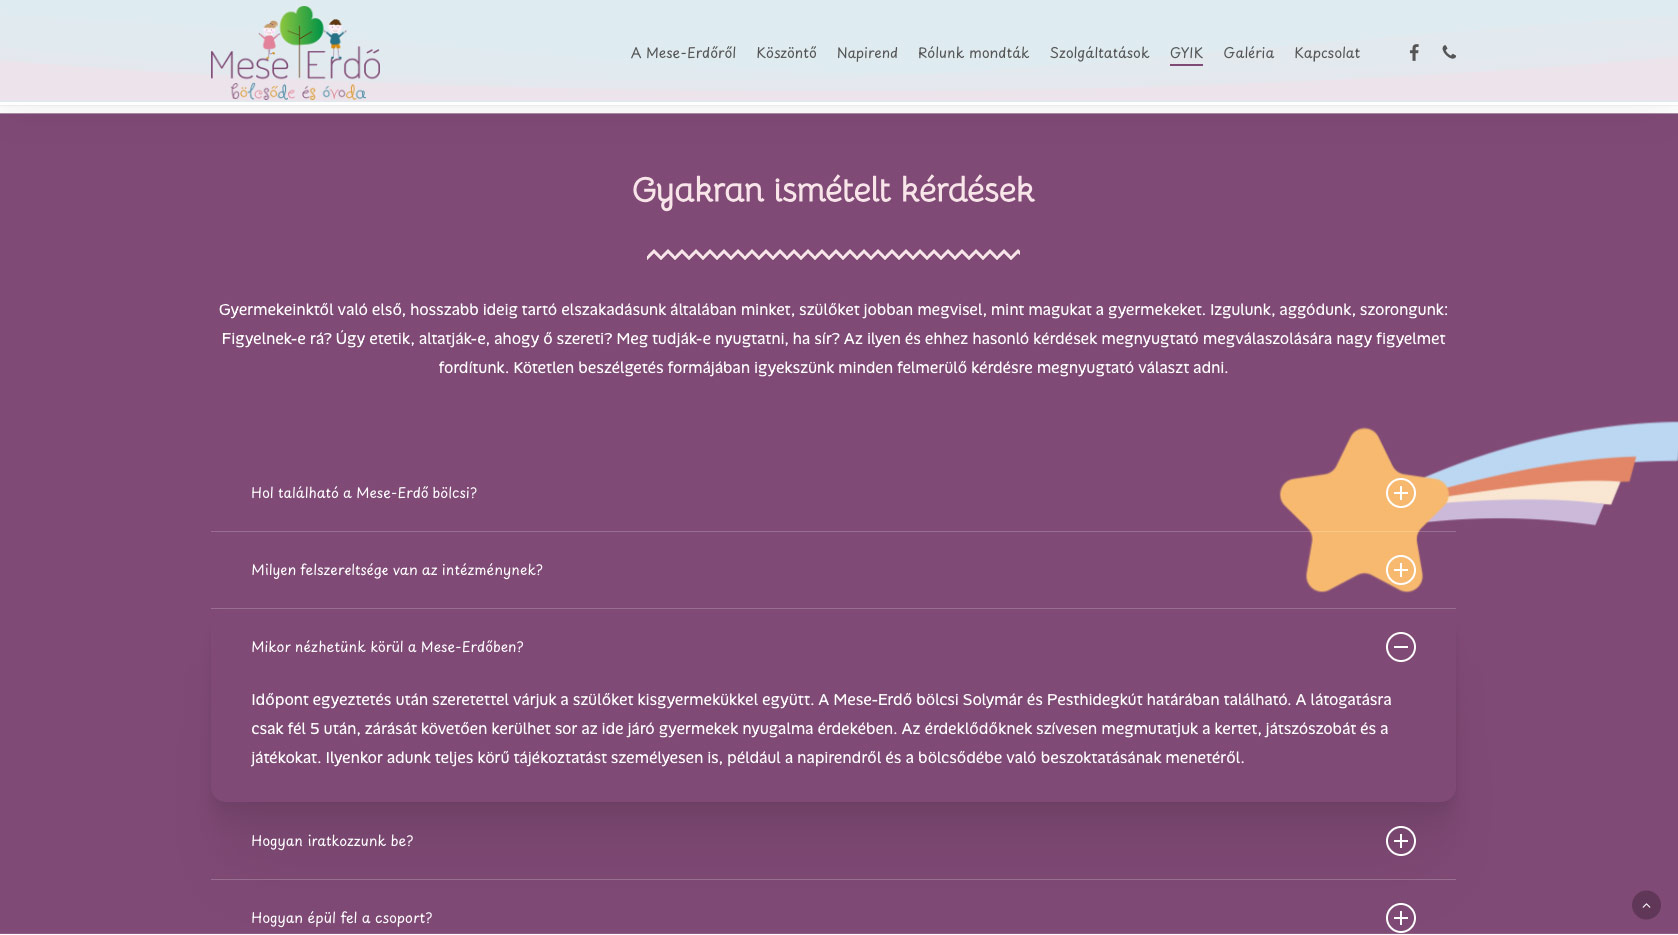Click plus icon beside Milyen felszereltsége question

1400,570
